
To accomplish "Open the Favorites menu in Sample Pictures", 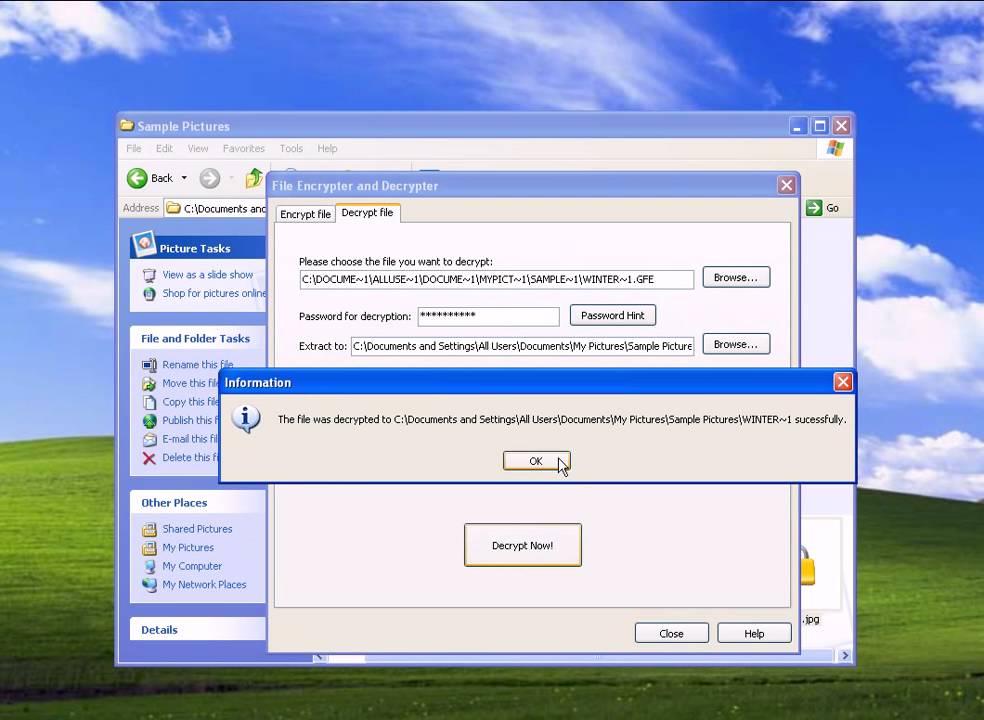I will (243, 148).
